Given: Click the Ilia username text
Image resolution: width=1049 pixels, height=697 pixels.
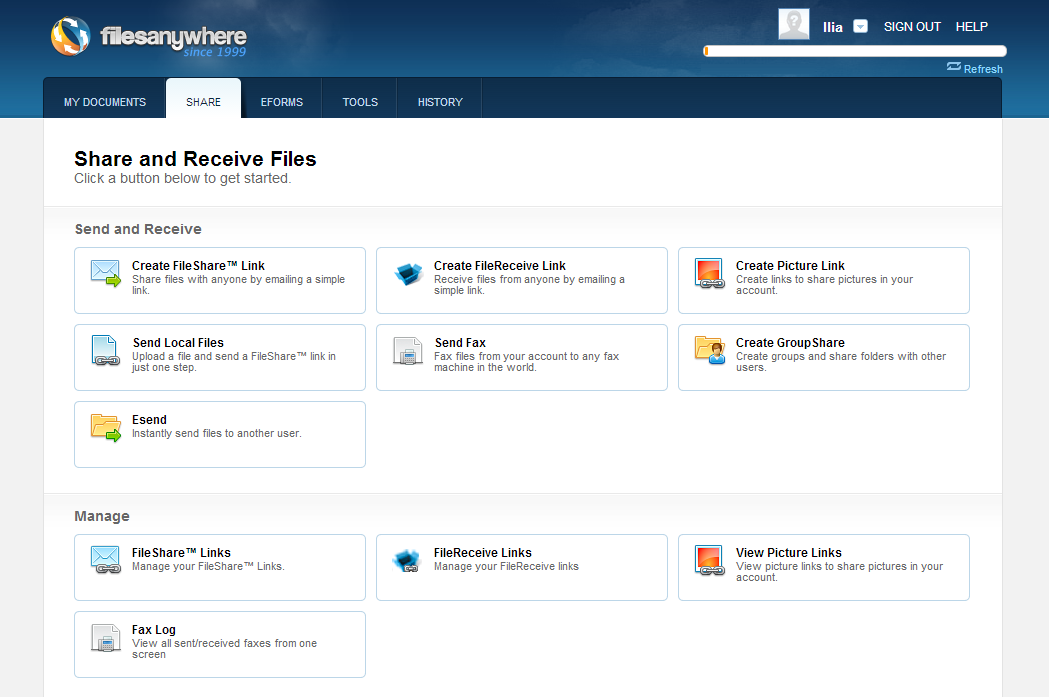Looking at the screenshot, I should click(833, 27).
